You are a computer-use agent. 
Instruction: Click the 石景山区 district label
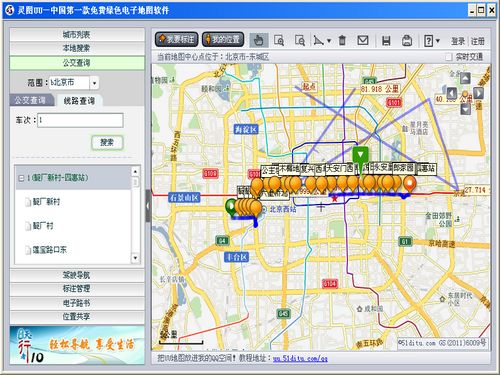tap(184, 197)
